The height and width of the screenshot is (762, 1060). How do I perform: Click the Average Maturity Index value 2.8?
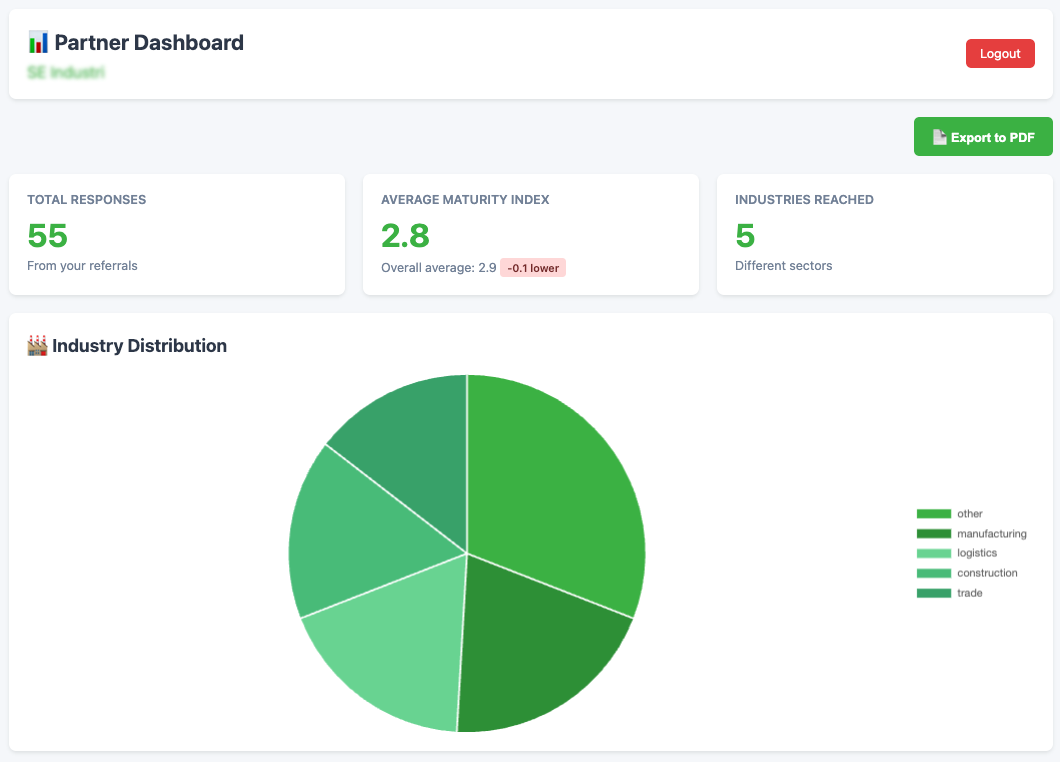click(x=405, y=236)
